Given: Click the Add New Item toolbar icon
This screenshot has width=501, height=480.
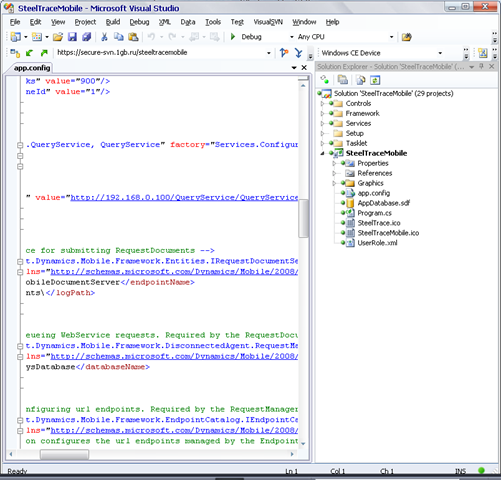Looking at the screenshot, I should pyautogui.click(x=37, y=37).
